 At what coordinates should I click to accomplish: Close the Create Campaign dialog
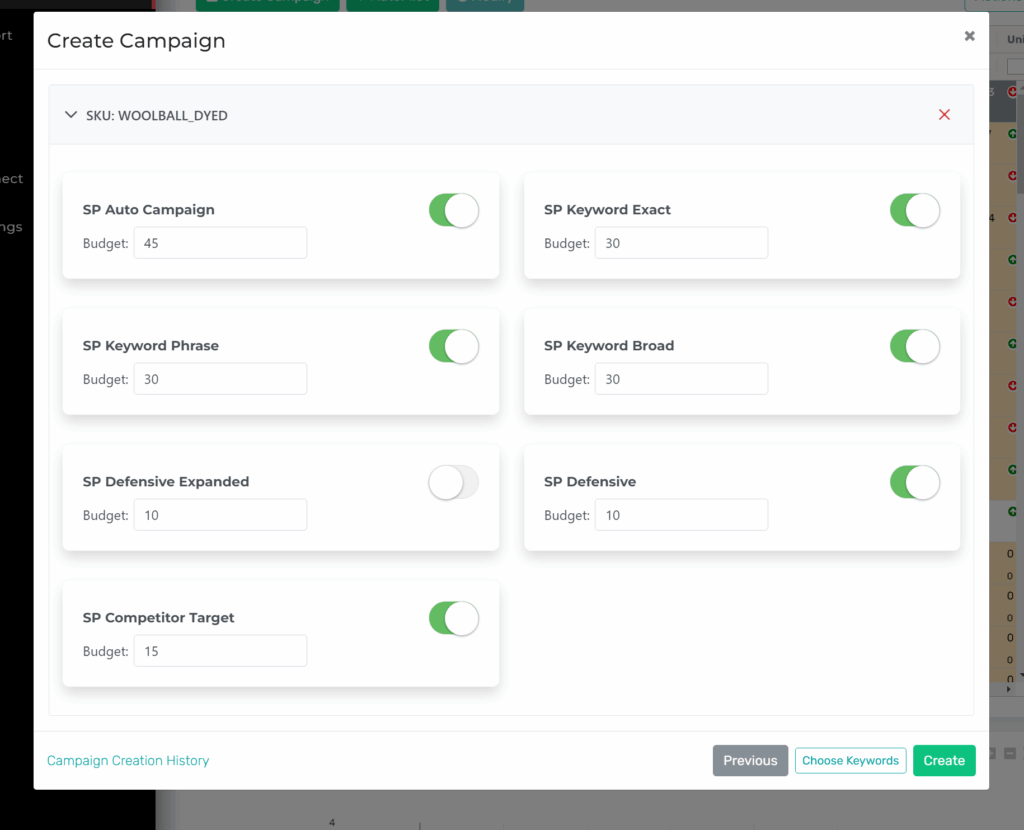point(969,36)
